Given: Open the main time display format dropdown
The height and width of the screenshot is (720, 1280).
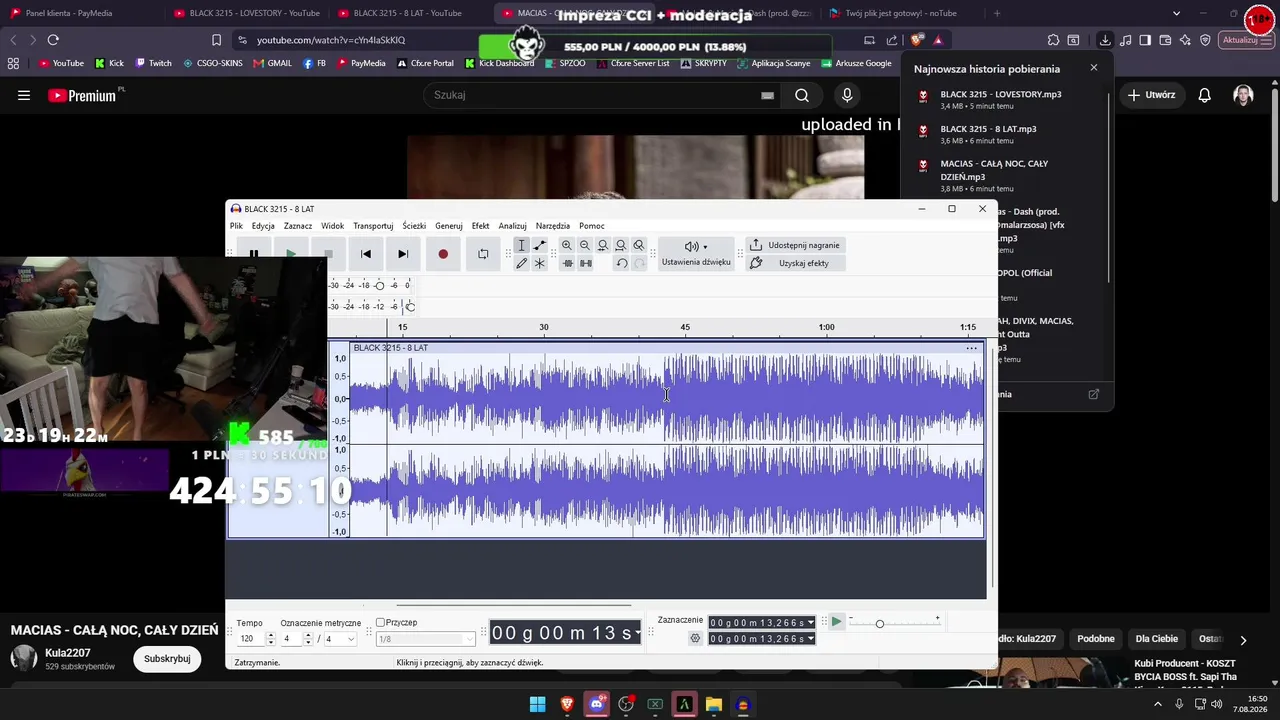Looking at the screenshot, I should [637, 632].
